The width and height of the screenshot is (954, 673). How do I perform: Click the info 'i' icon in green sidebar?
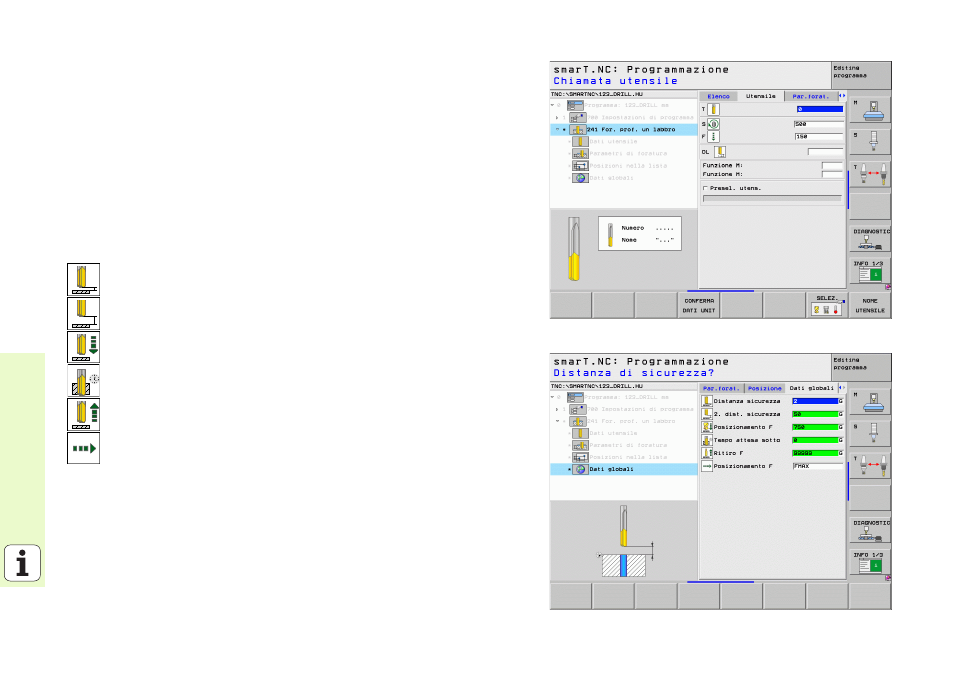[x=22, y=563]
